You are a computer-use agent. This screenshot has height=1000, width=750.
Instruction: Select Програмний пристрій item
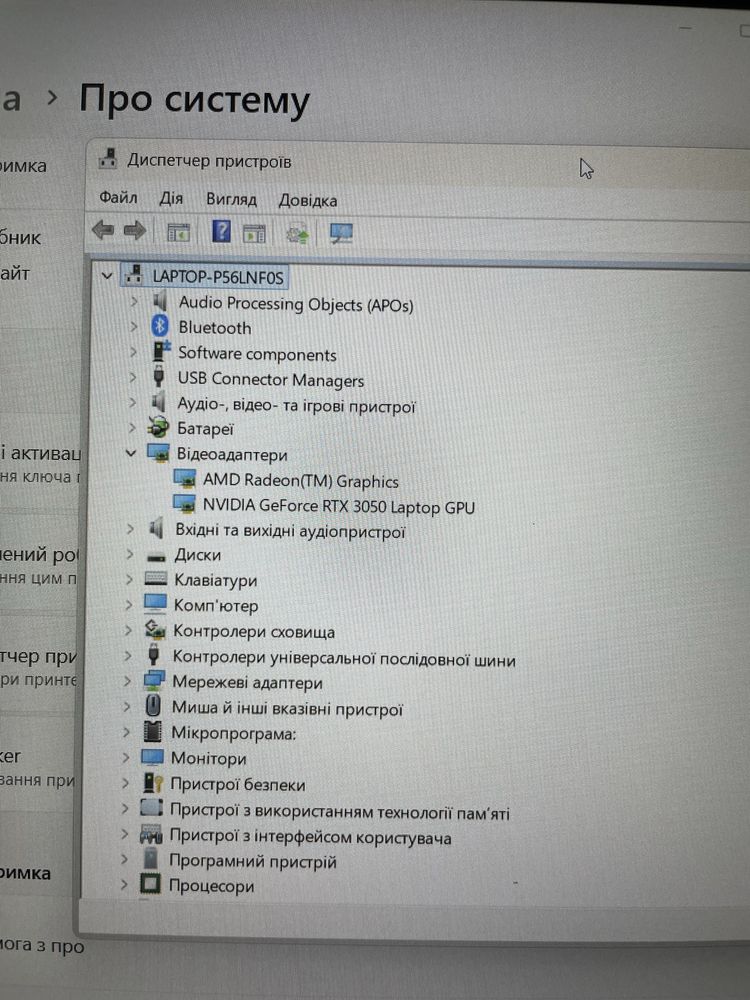[x=253, y=862]
